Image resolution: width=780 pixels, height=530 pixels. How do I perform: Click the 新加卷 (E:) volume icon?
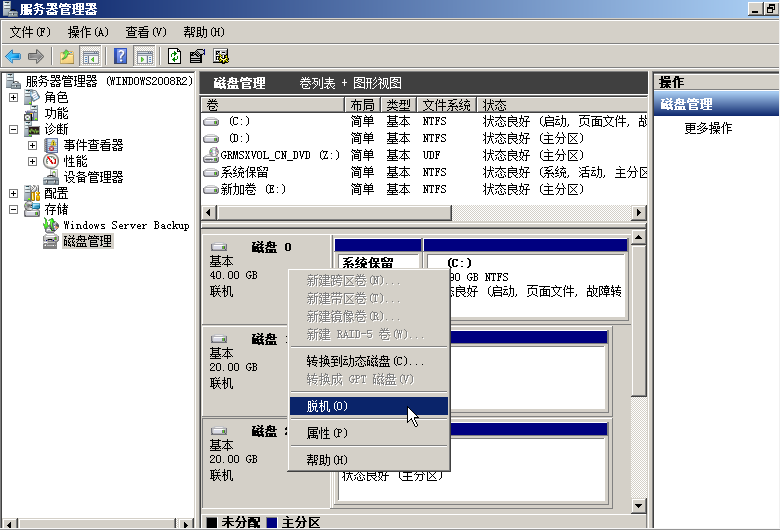coord(211,189)
